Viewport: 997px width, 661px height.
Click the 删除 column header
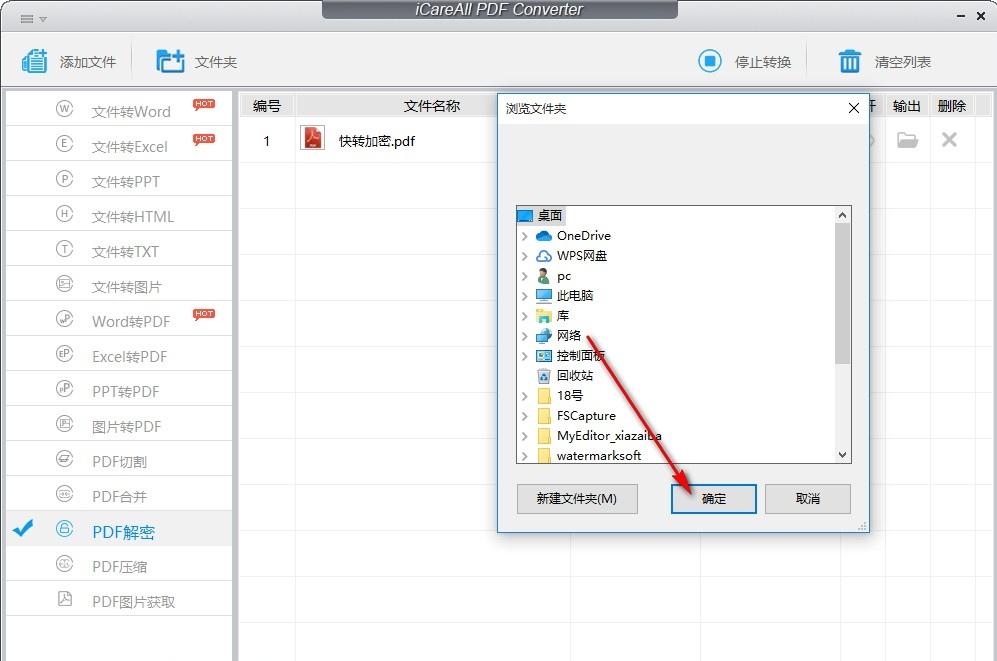tap(952, 106)
